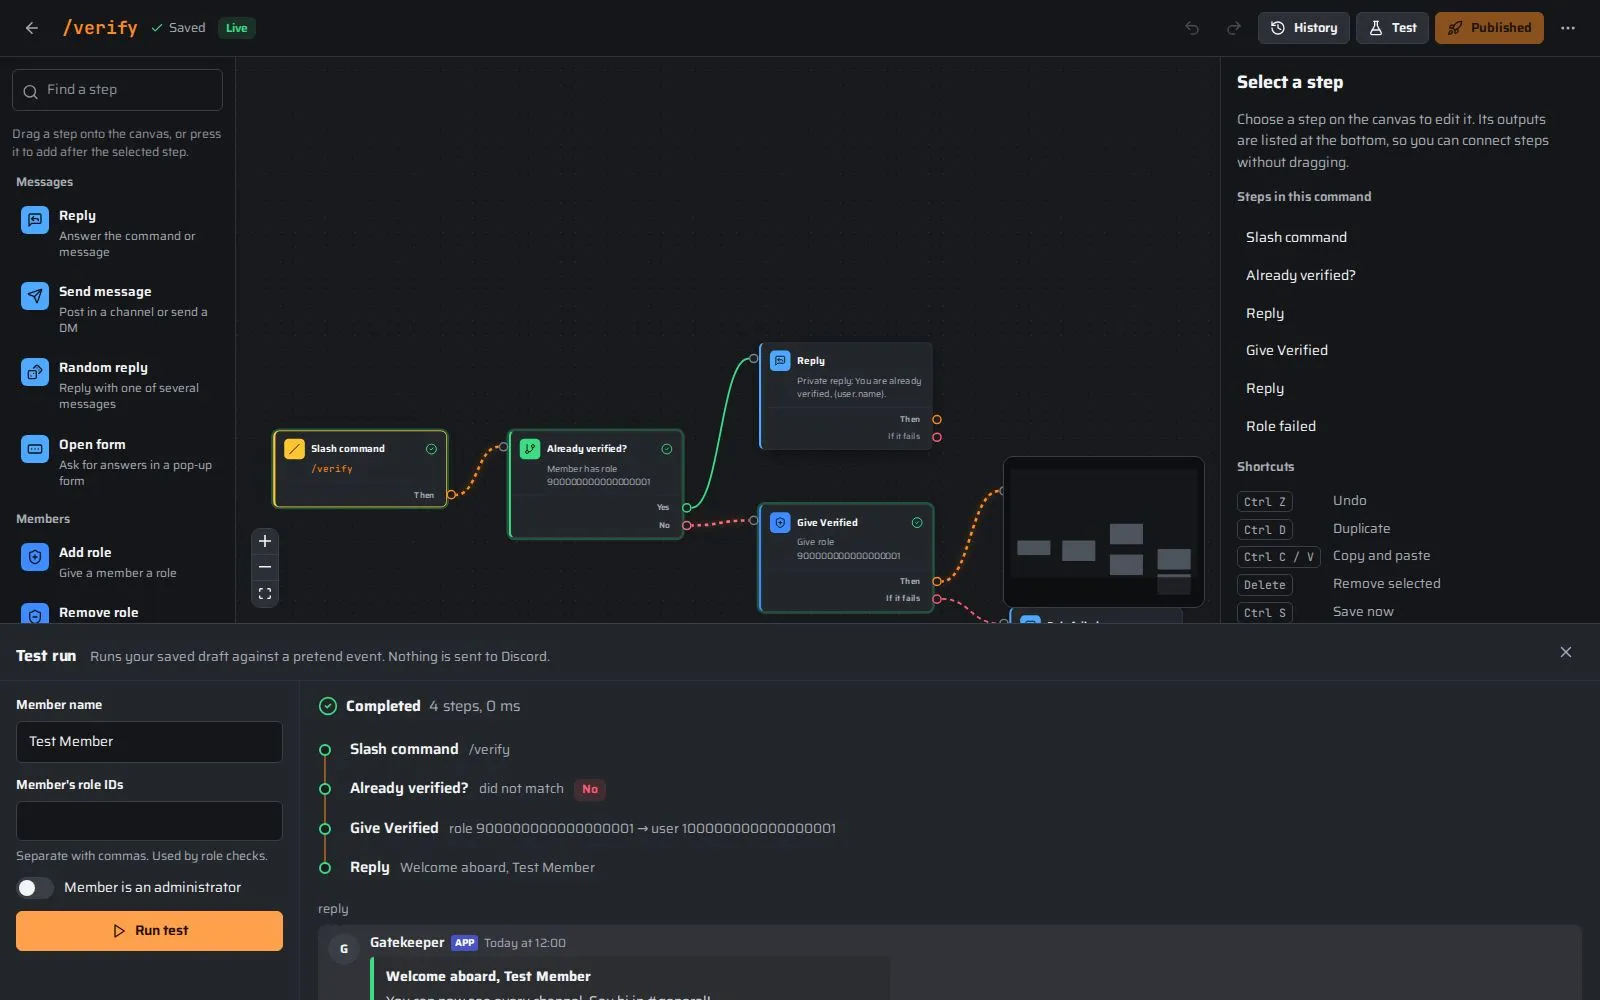The image size is (1600, 1000).
Task: Click the Already verified? test step row
Action: pos(462,789)
